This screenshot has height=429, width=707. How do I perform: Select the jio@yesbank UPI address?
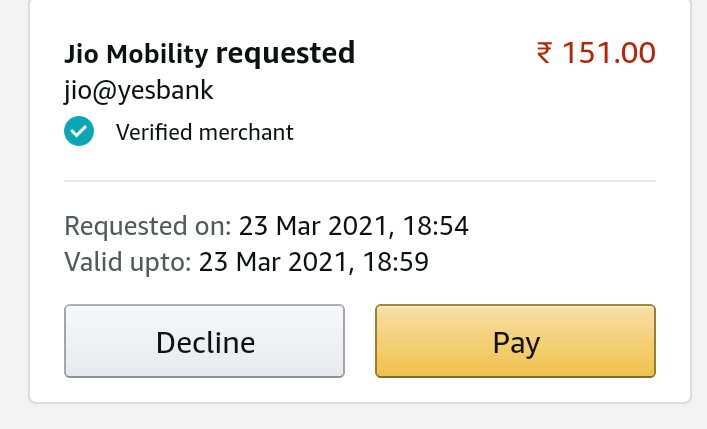[x=138, y=90]
